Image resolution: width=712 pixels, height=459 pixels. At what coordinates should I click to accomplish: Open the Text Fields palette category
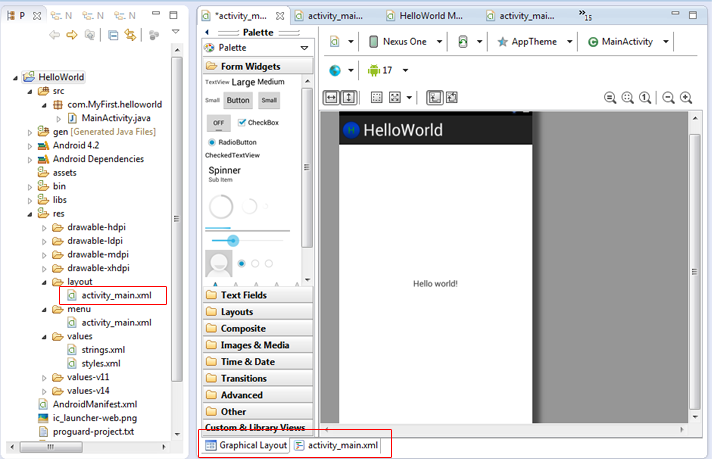pyautogui.click(x=258, y=295)
